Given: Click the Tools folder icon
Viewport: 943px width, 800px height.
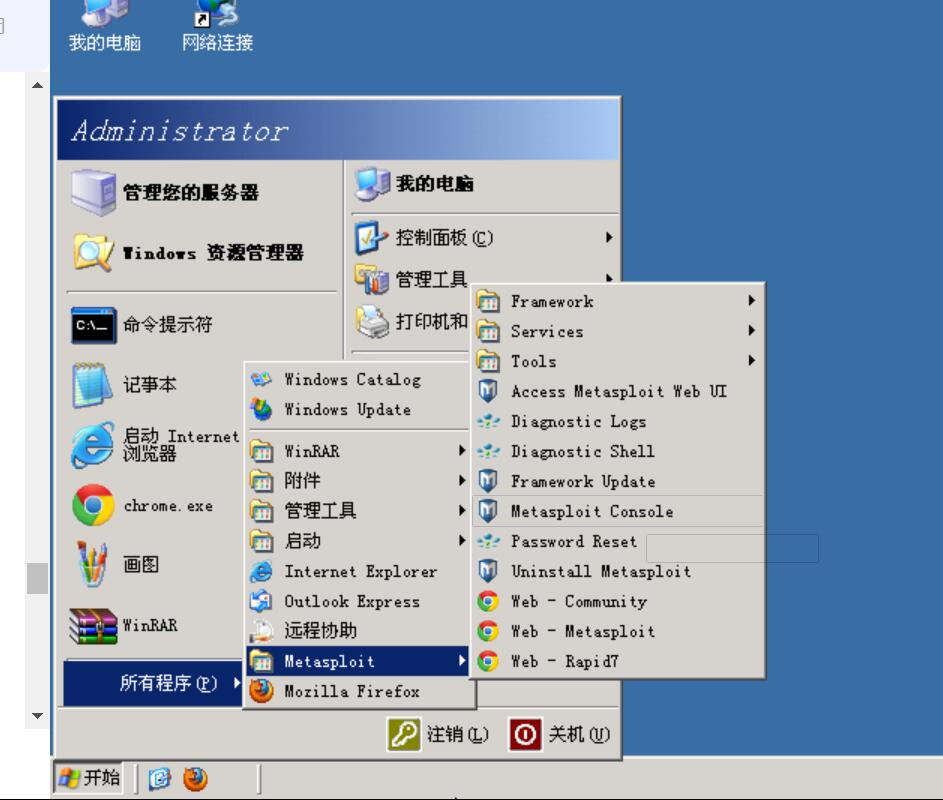Looking at the screenshot, I should [x=488, y=361].
